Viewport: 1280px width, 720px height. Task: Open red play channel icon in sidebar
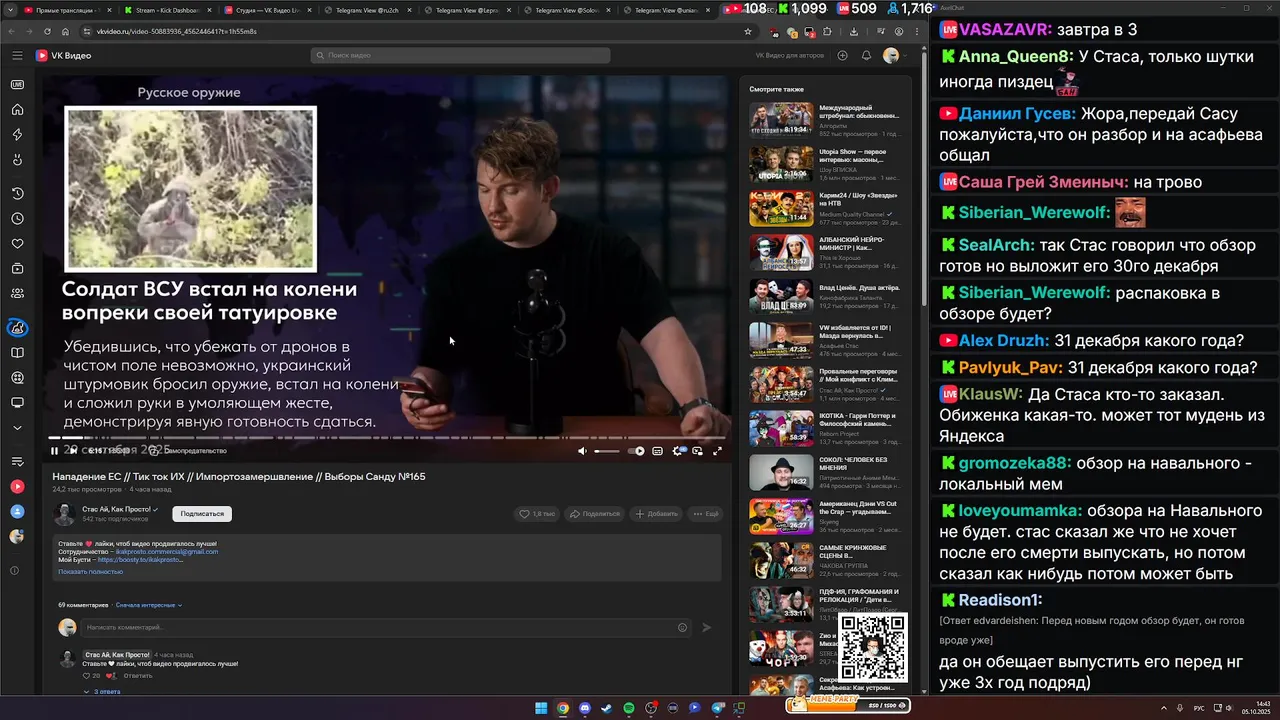(17, 486)
